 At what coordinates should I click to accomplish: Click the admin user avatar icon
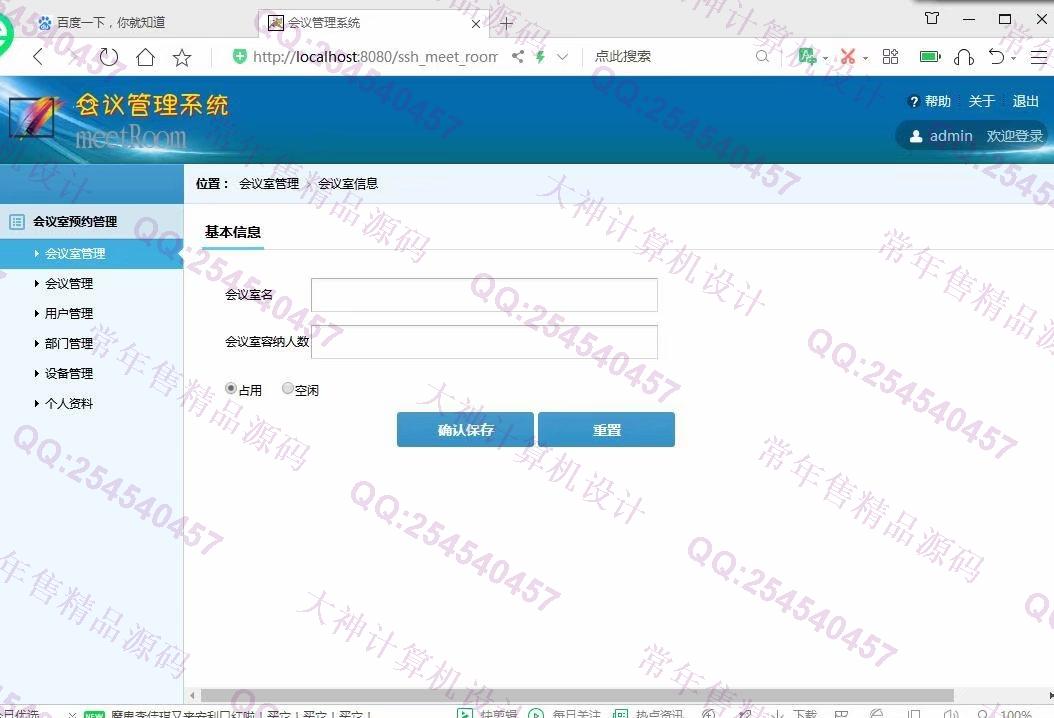pos(916,136)
